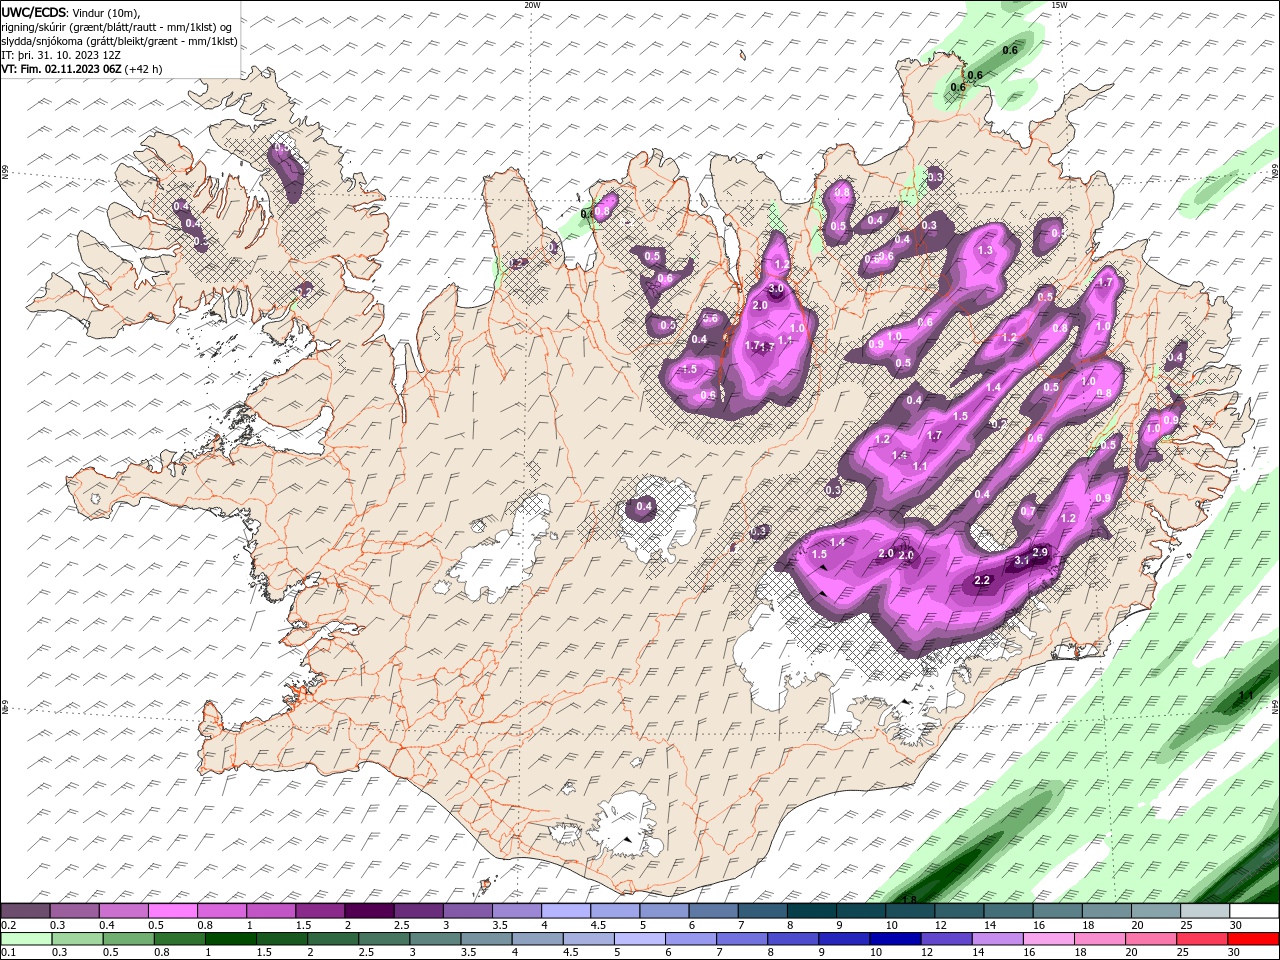Select the lower legend blue swatch labeled 9

pyautogui.click(x=845, y=939)
